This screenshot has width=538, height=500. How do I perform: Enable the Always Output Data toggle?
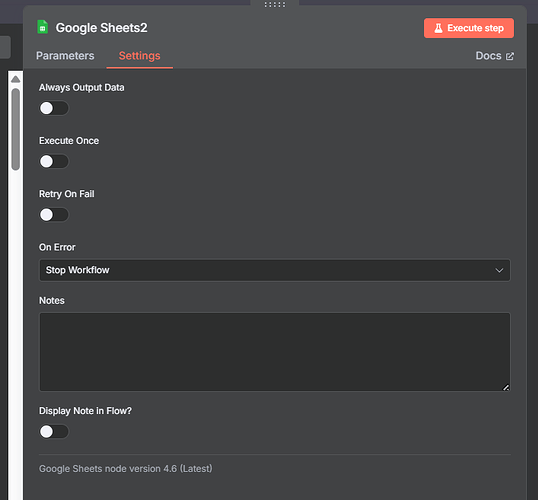point(54,108)
